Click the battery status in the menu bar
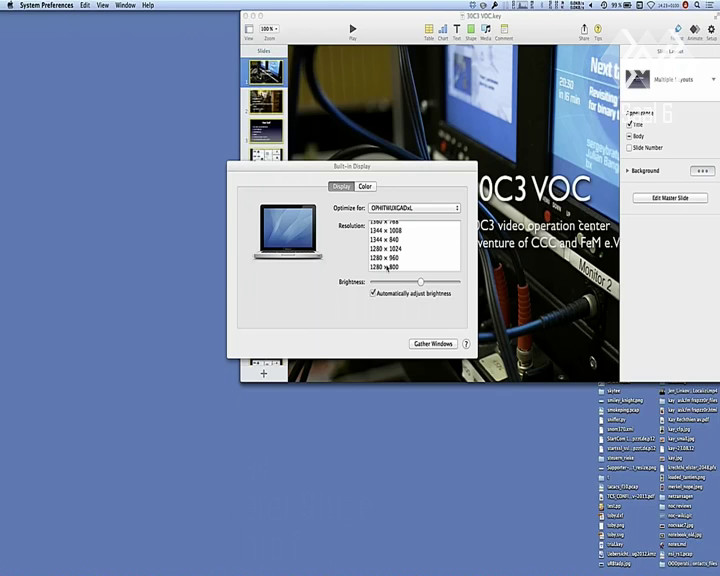This screenshot has width=720, height=576. tap(621, 5)
